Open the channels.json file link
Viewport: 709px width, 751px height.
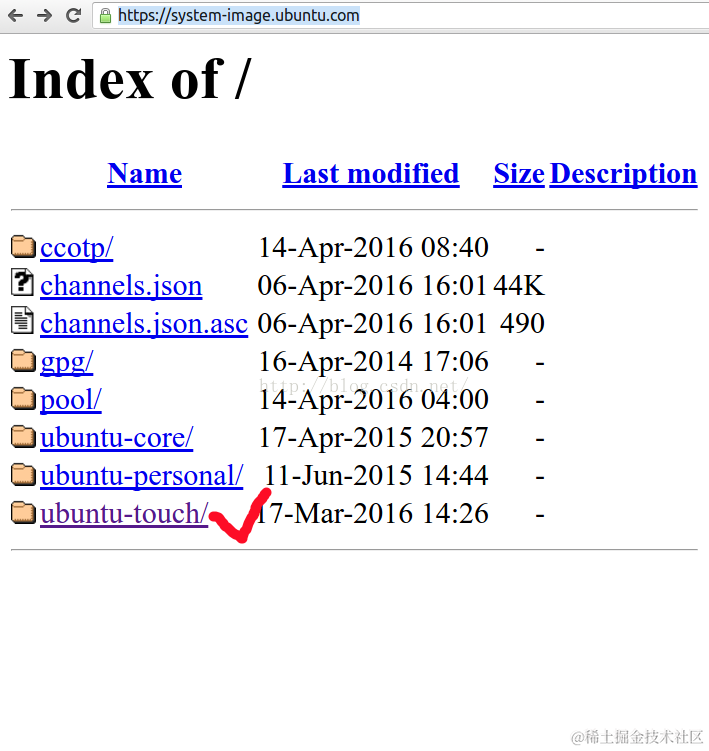click(x=121, y=286)
